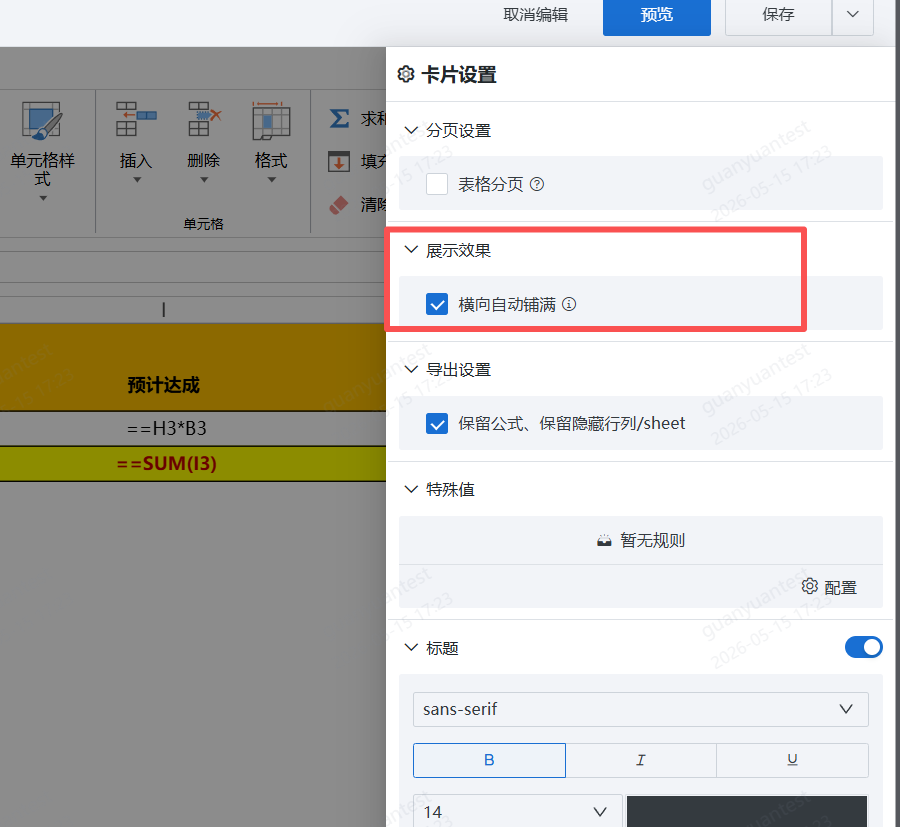Click 取消编辑 to cancel editing
This screenshot has height=827, width=900.
536,15
